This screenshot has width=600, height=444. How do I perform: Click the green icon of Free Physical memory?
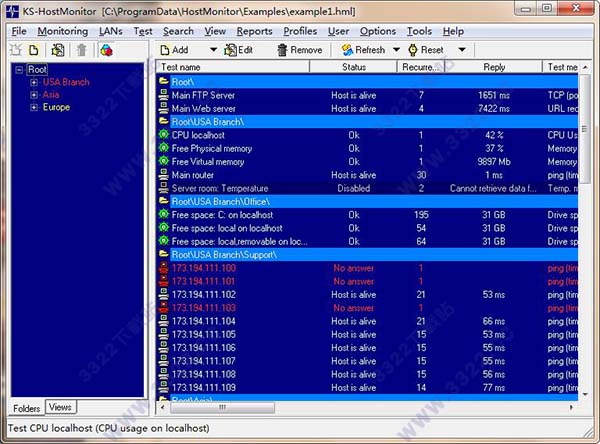tap(164, 148)
